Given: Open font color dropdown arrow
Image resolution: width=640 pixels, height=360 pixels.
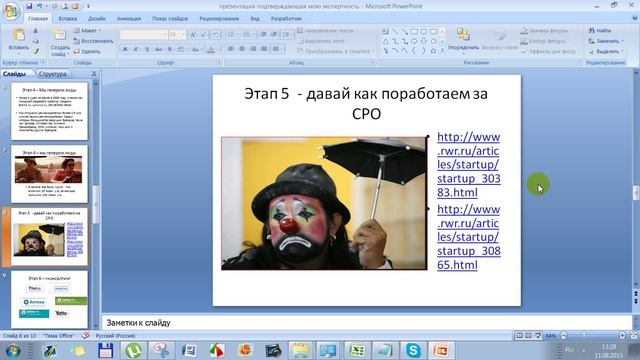Looking at the screenshot, I should point(218,49).
